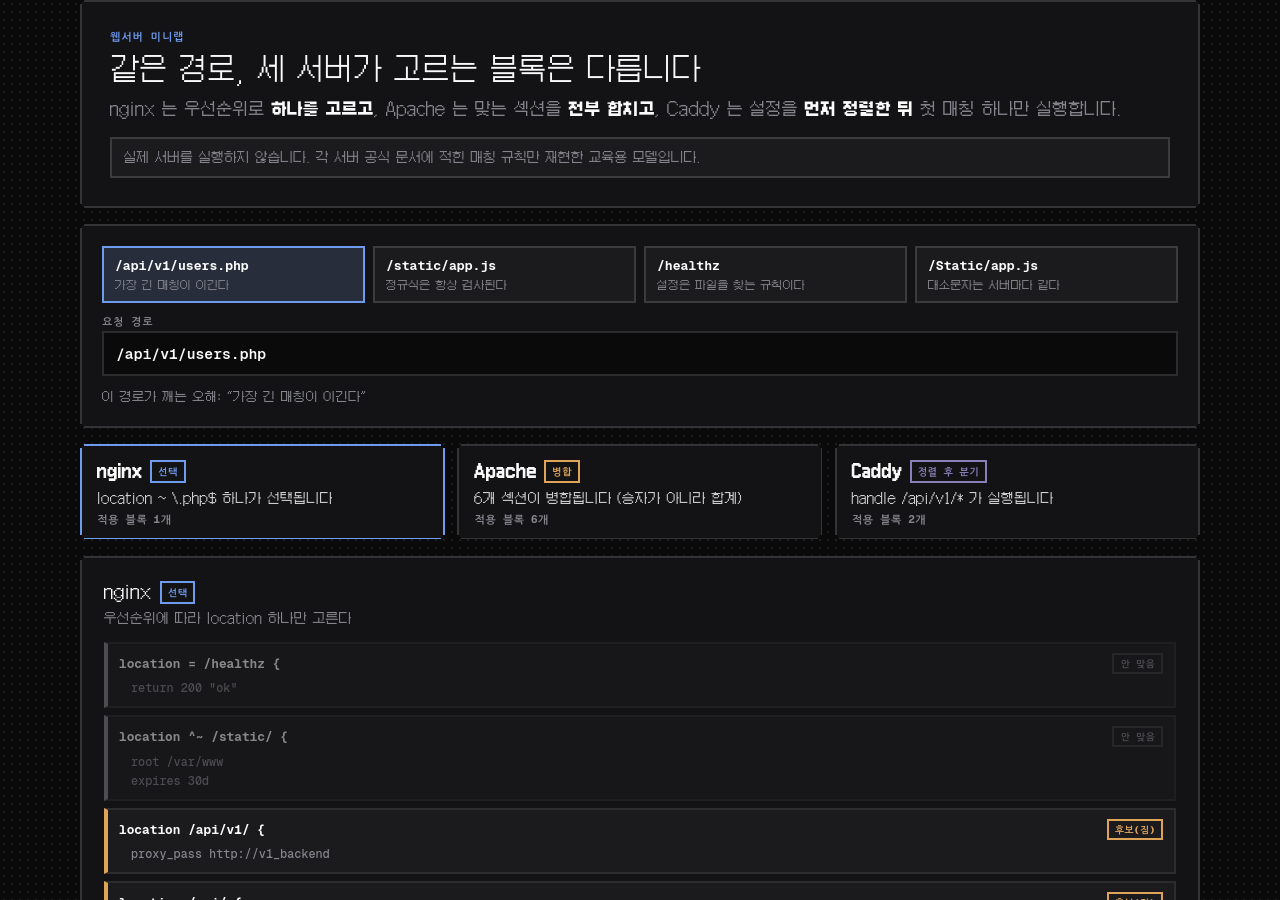Click the 웹서버 미니랩 label
Image resolution: width=1280 pixels, height=900 pixels.
[x=147, y=36]
